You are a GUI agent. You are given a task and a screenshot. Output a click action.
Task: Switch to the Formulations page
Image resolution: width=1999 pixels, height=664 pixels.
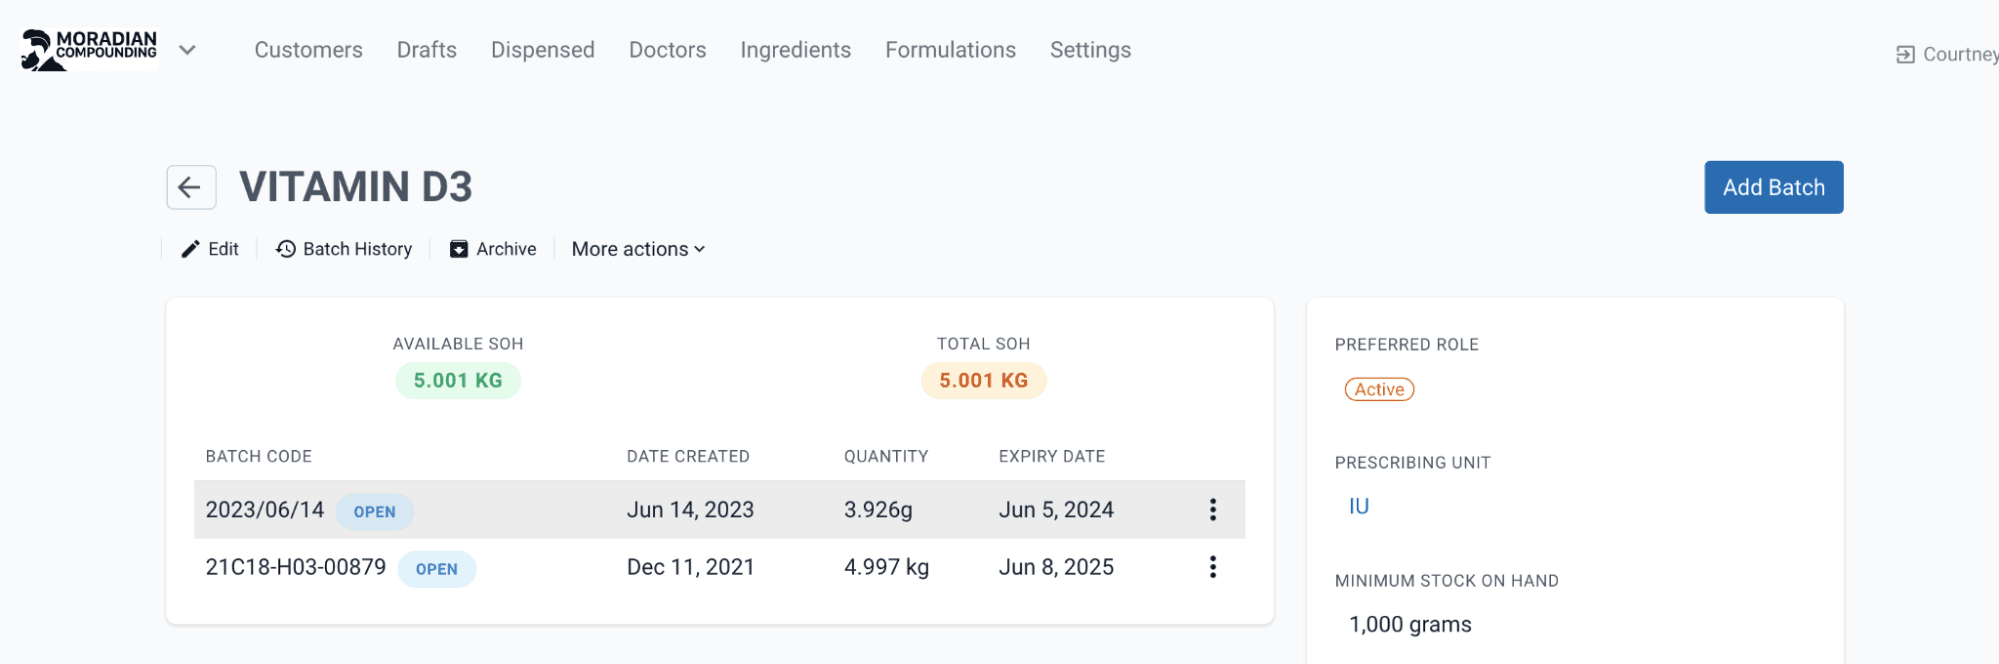[950, 50]
